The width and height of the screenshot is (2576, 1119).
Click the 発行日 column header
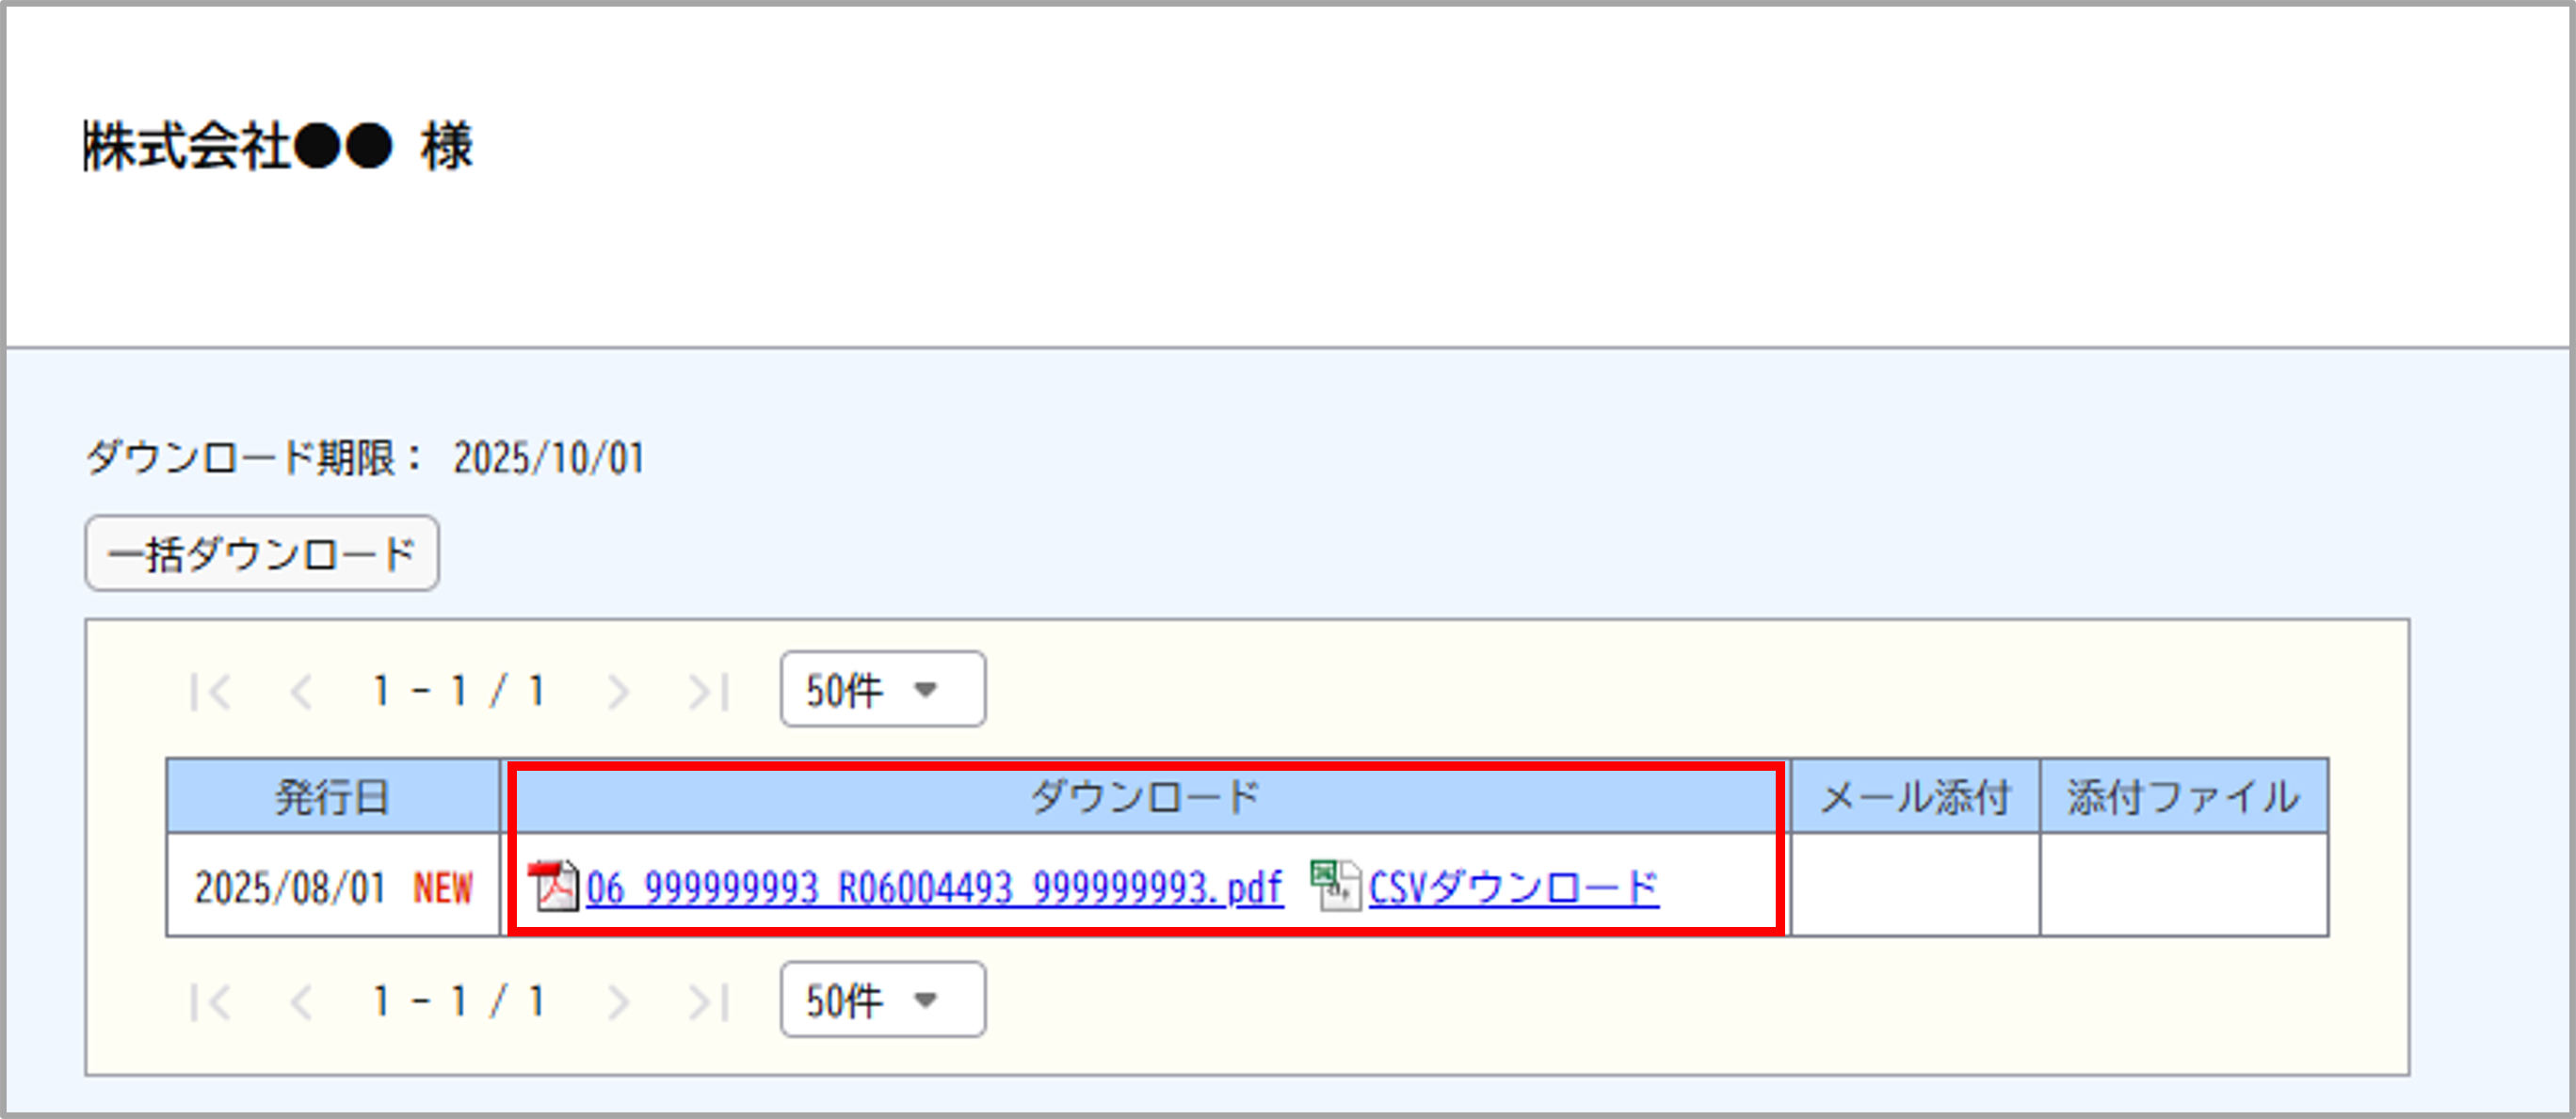coord(332,795)
